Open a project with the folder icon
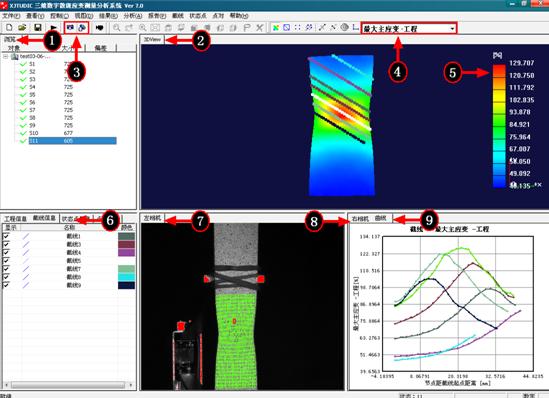The image size is (549, 398). 22,28
